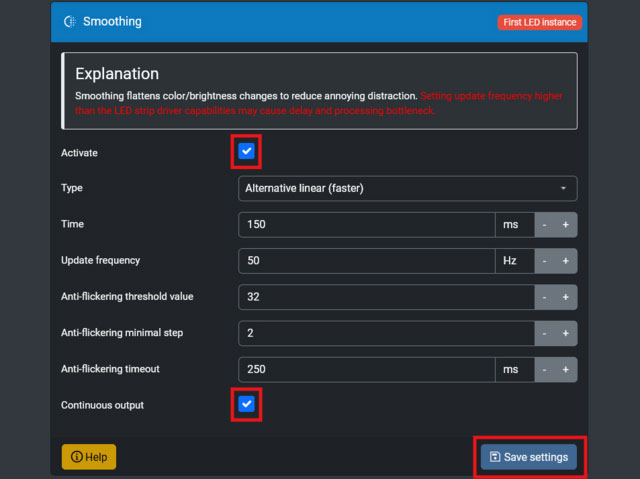Increase Update frequency with plus button

(x=566, y=261)
